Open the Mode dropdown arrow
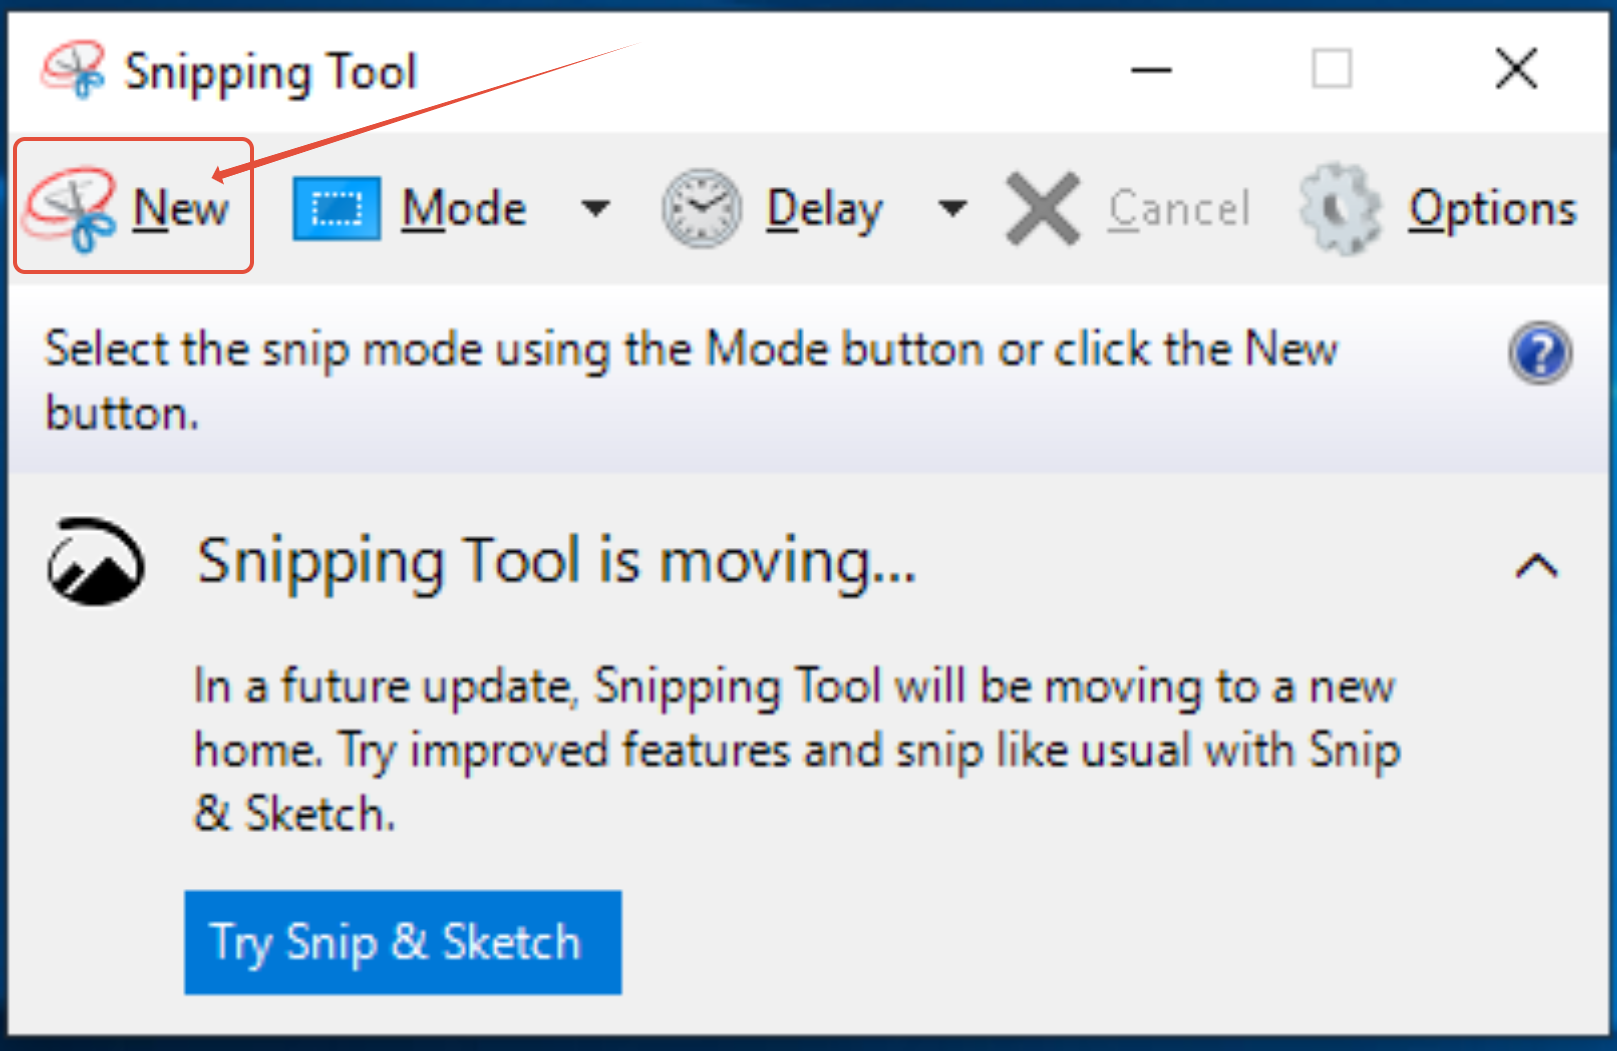Image resolution: width=1617 pixels, height=1051 pixels. (596, 208)
